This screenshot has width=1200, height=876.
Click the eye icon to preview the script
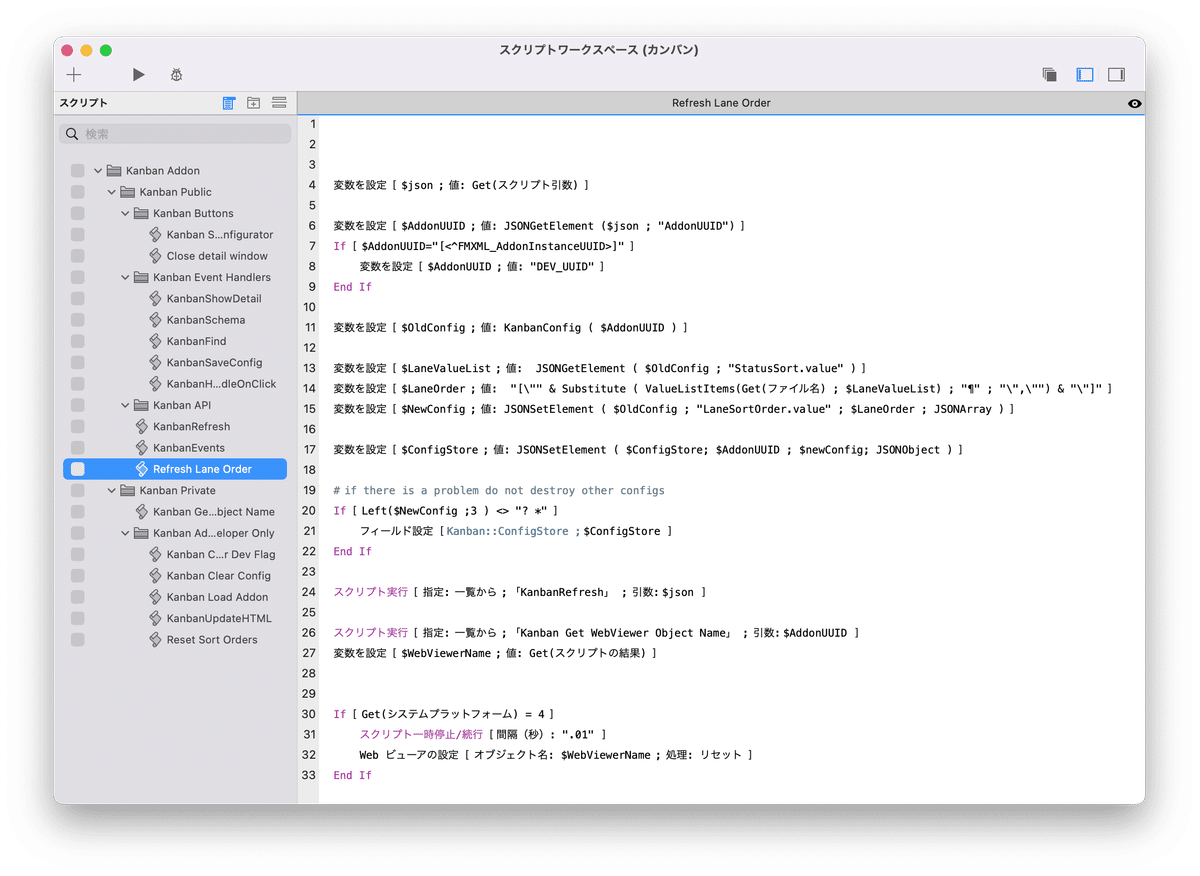coord(1134,103)
